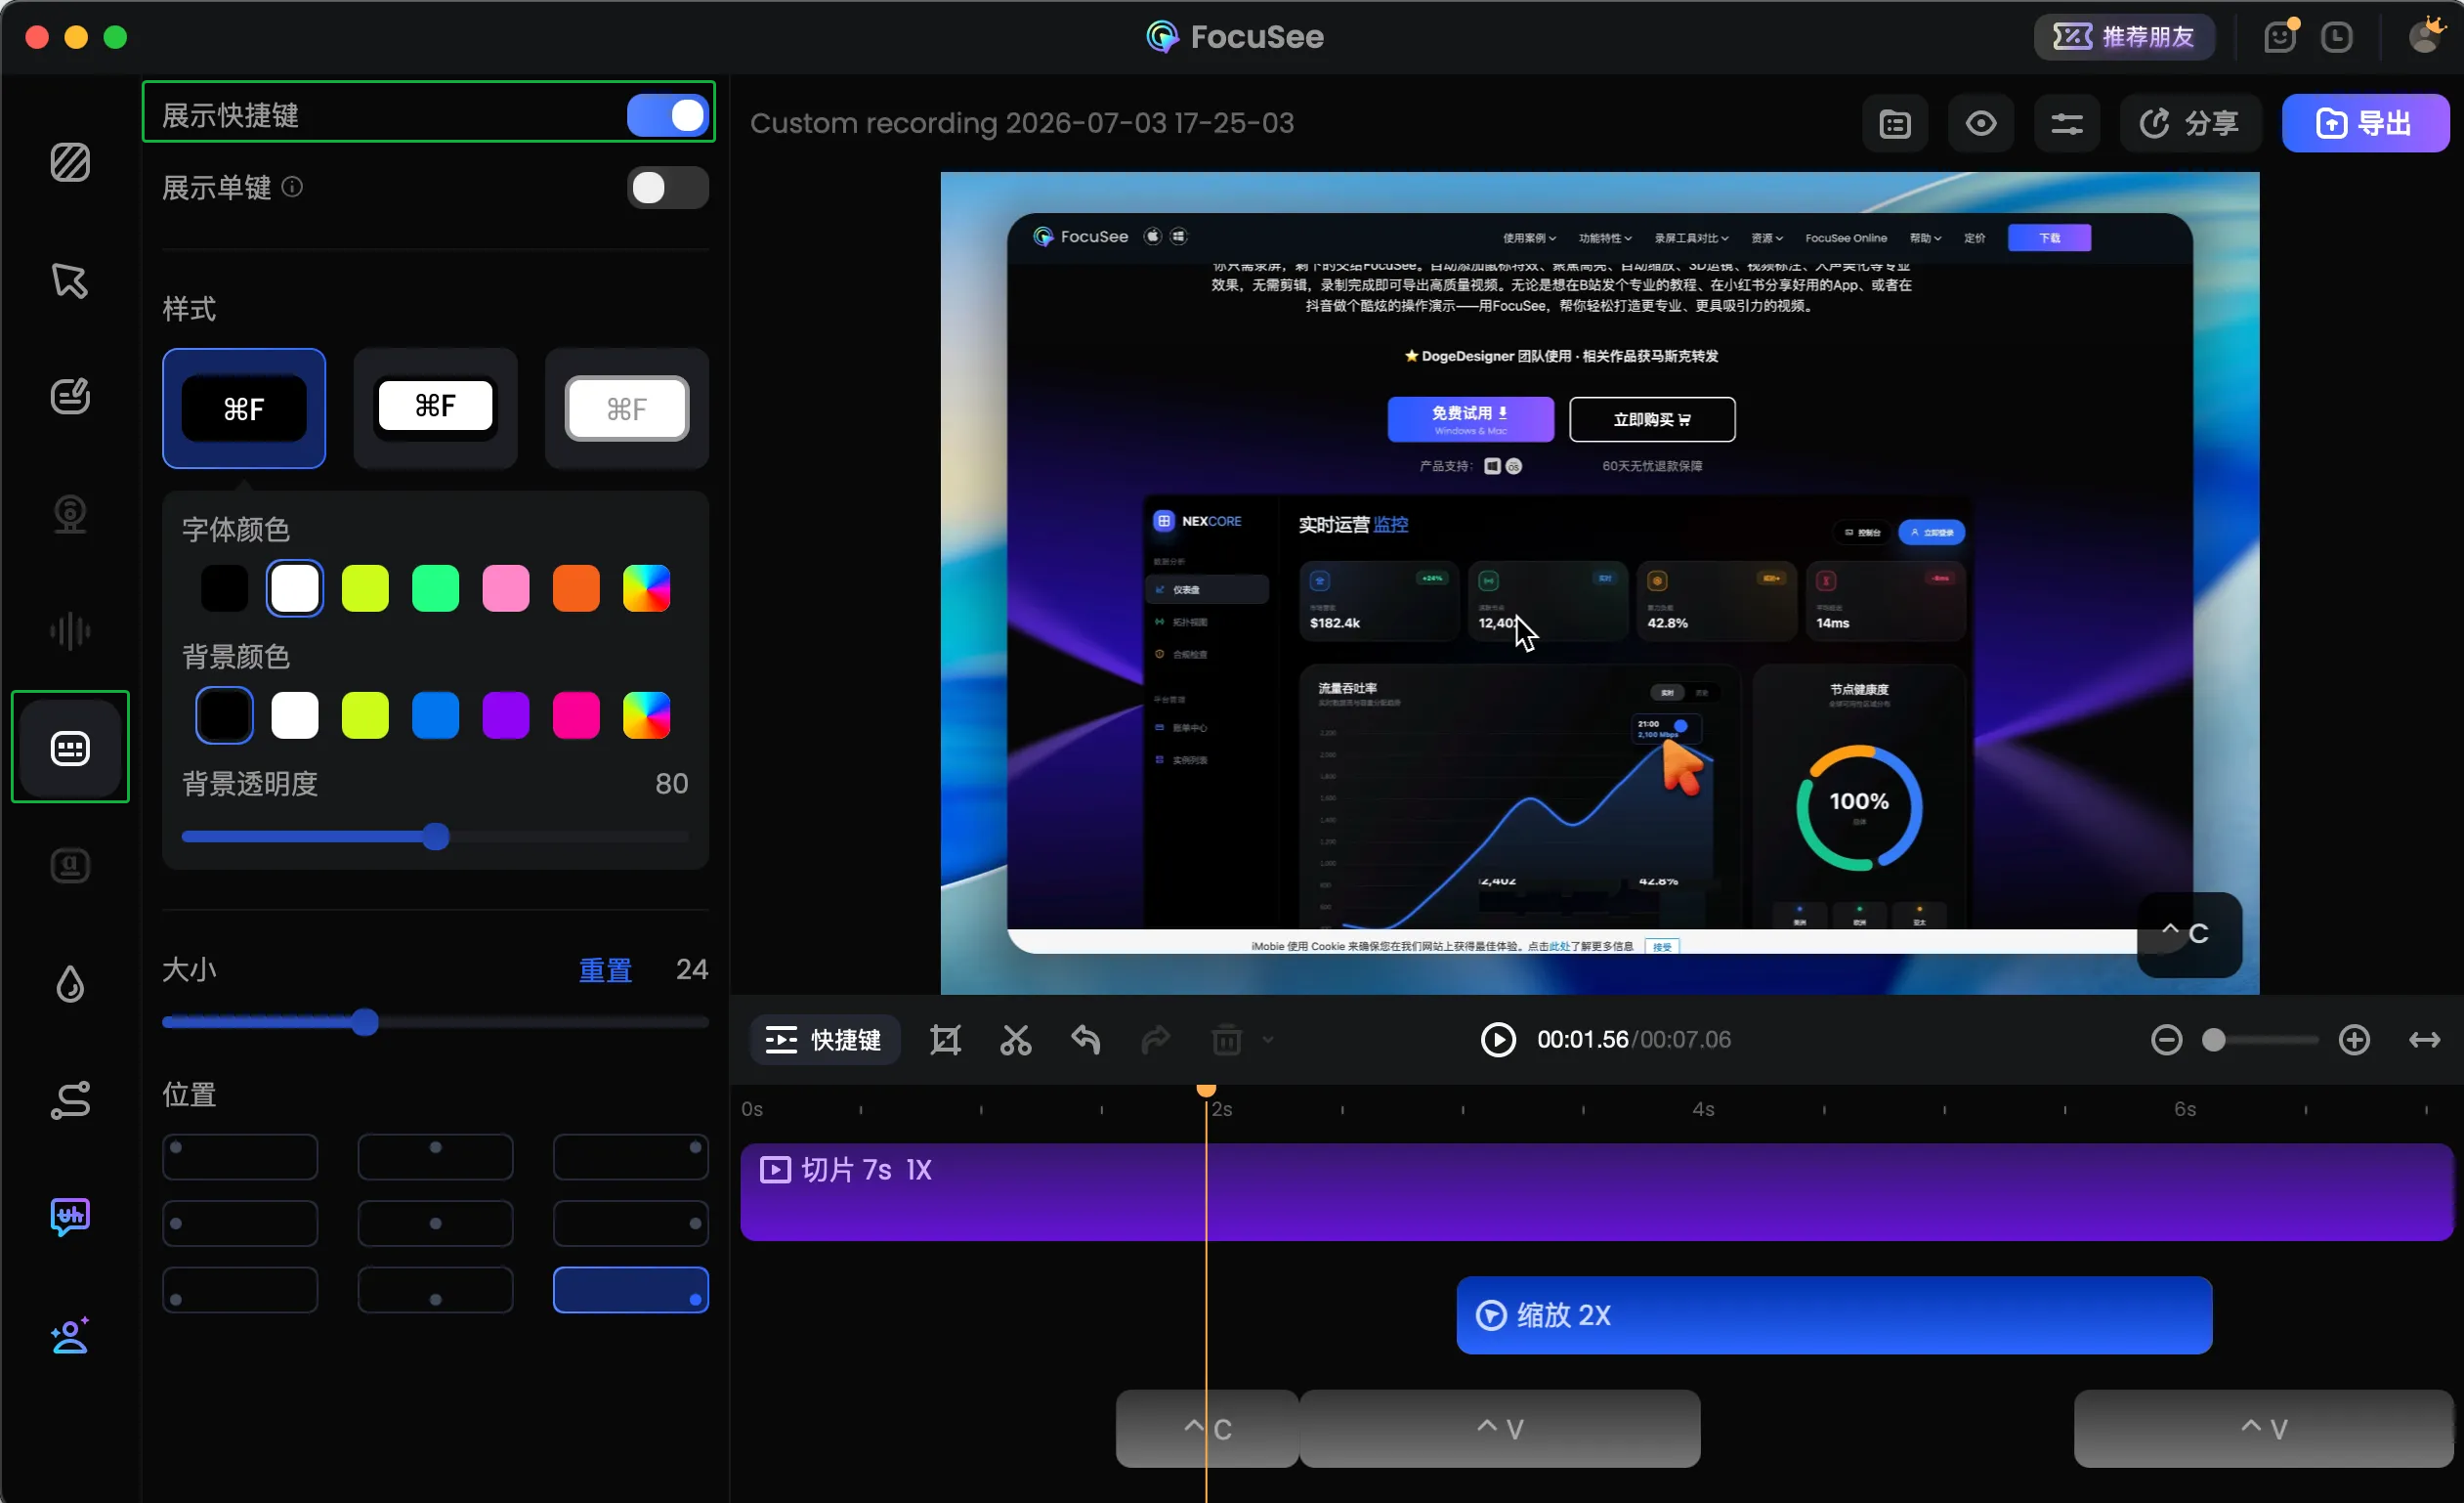Viewport: 2464px width, 1503px height.
Task: Click the 快捷键 timeline track selector
Action: coord(824,1040)
